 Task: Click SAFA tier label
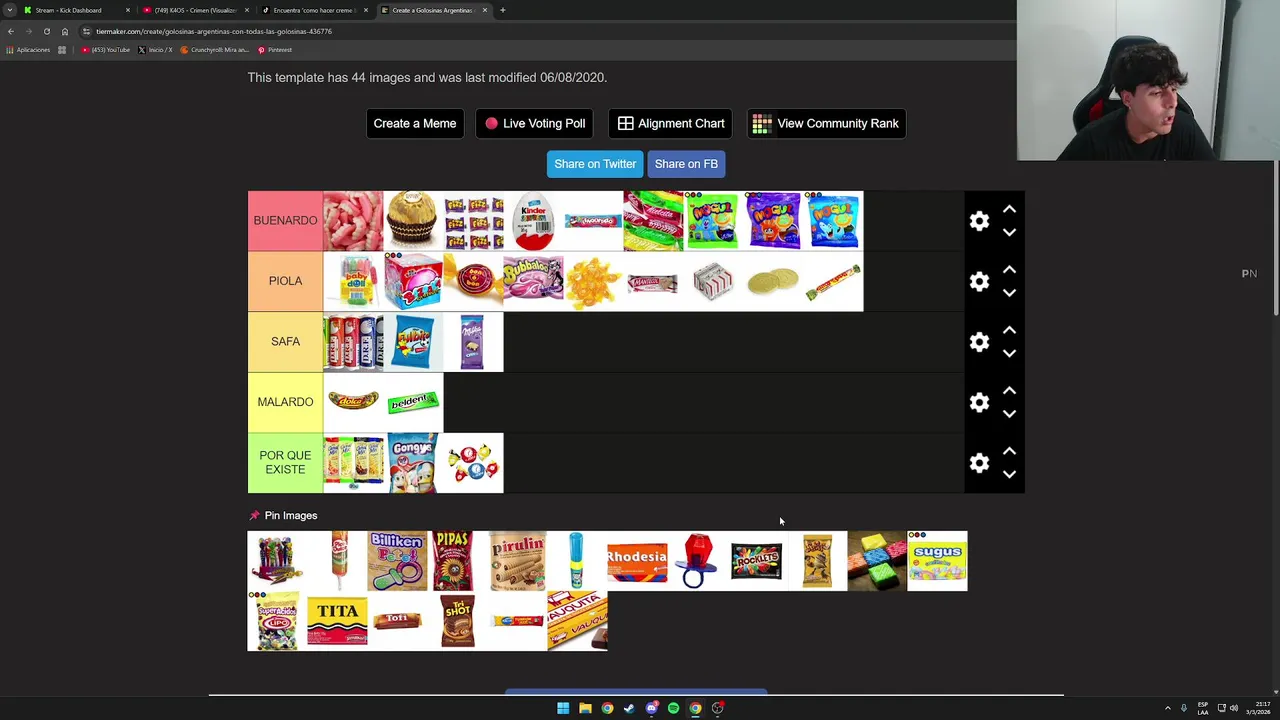(285, 341)
